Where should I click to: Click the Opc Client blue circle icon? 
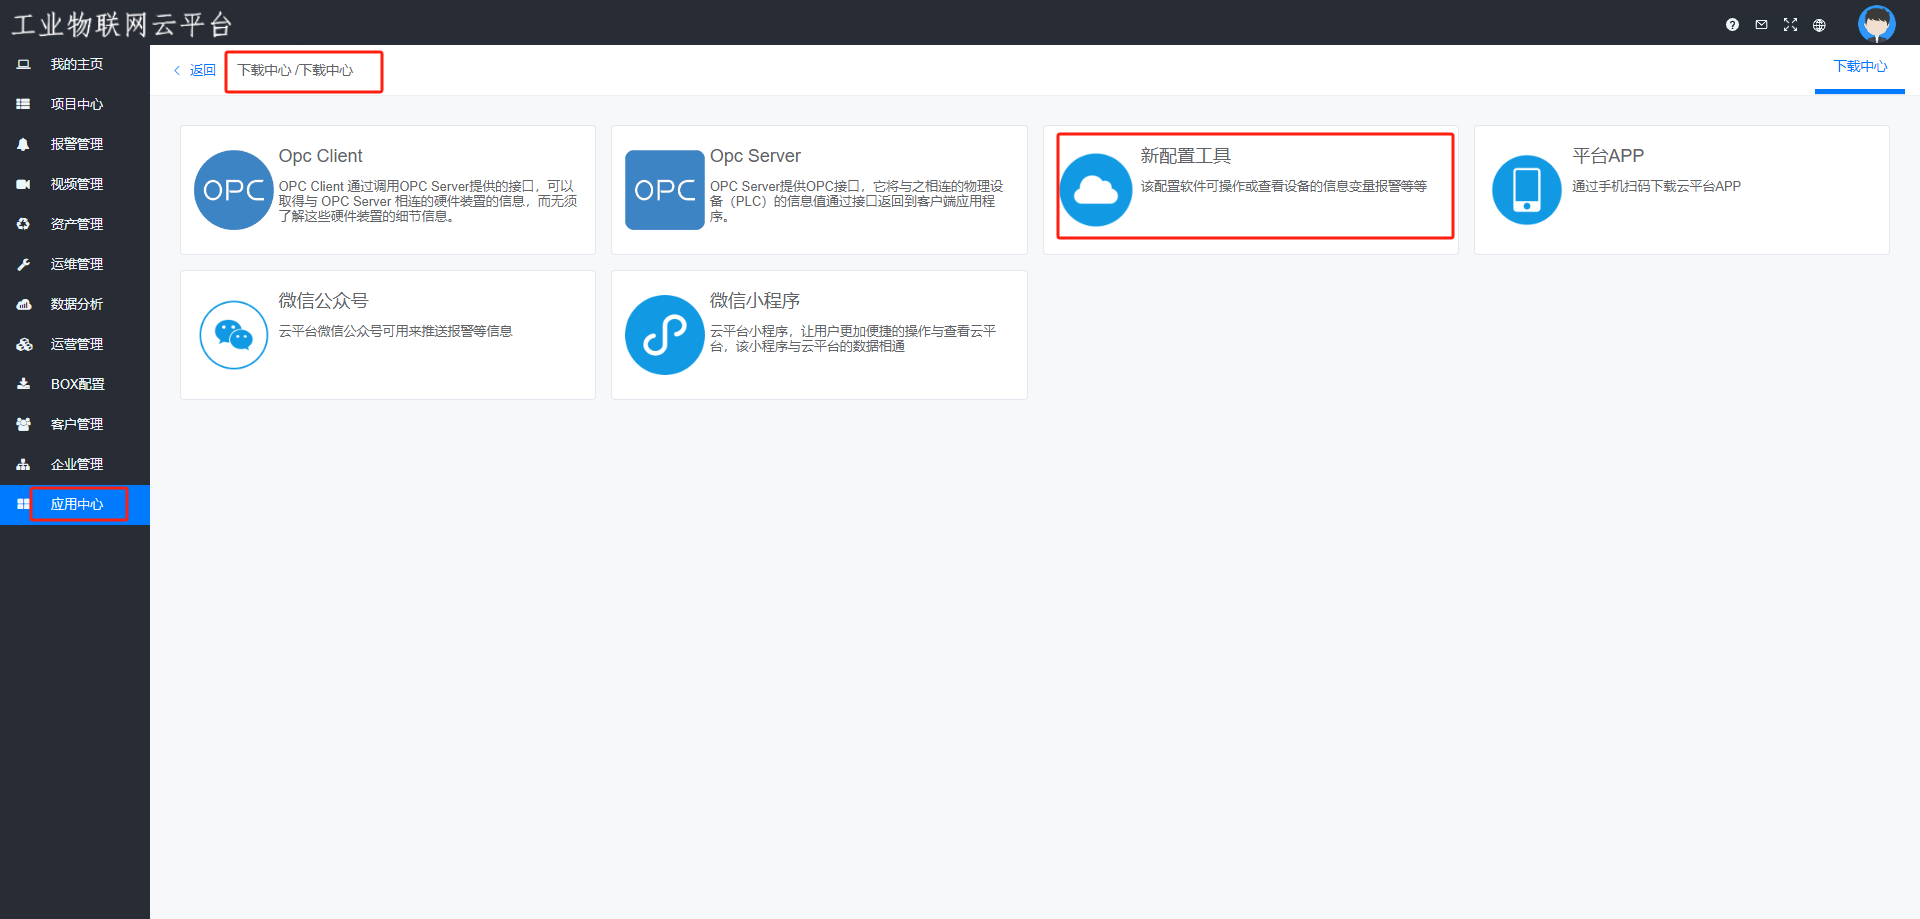point(233,190)
